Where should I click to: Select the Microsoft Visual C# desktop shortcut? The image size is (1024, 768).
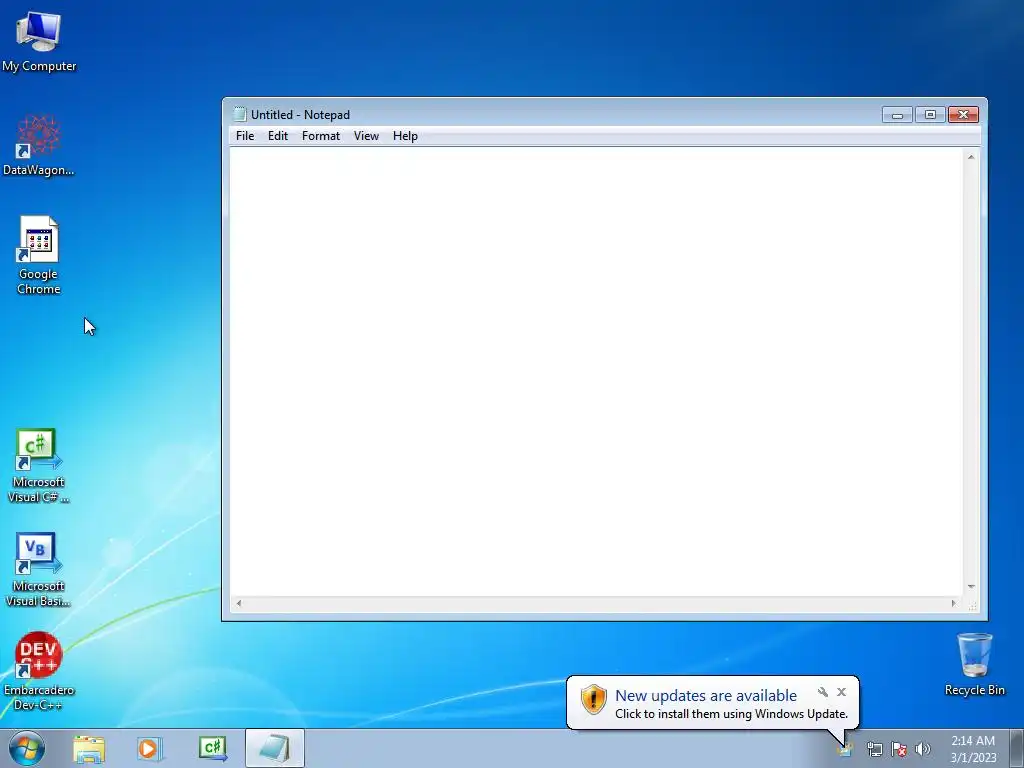[x=39, y=466]
